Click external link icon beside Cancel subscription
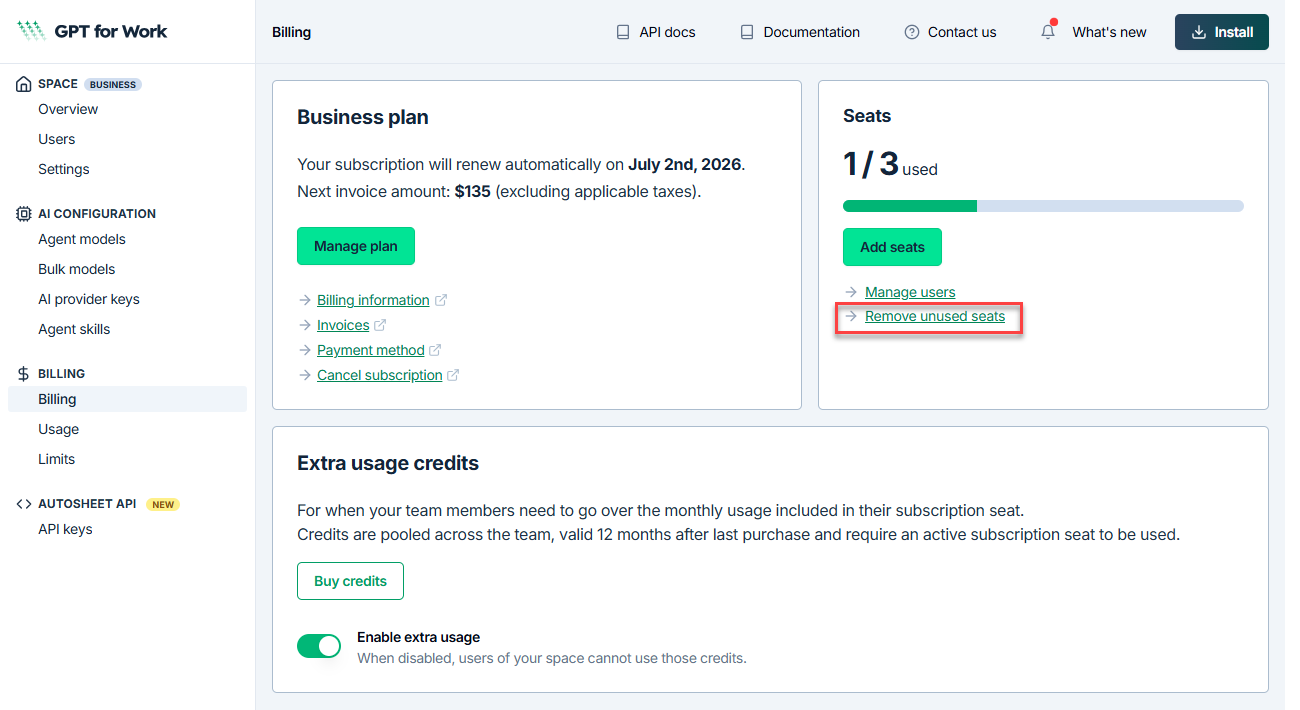The height and width of the screenshot is (710, 1300). [x=453, y=375]
